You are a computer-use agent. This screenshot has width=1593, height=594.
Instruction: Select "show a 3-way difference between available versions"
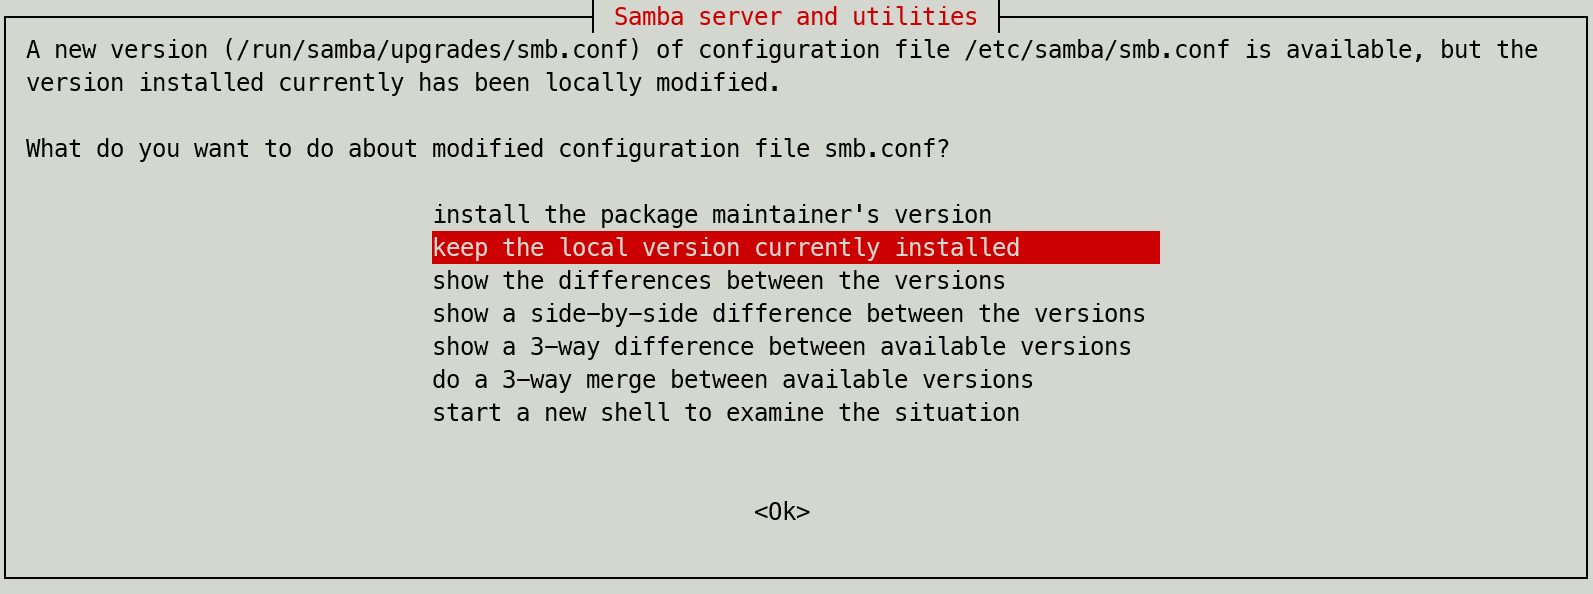(x=781, y=347)
